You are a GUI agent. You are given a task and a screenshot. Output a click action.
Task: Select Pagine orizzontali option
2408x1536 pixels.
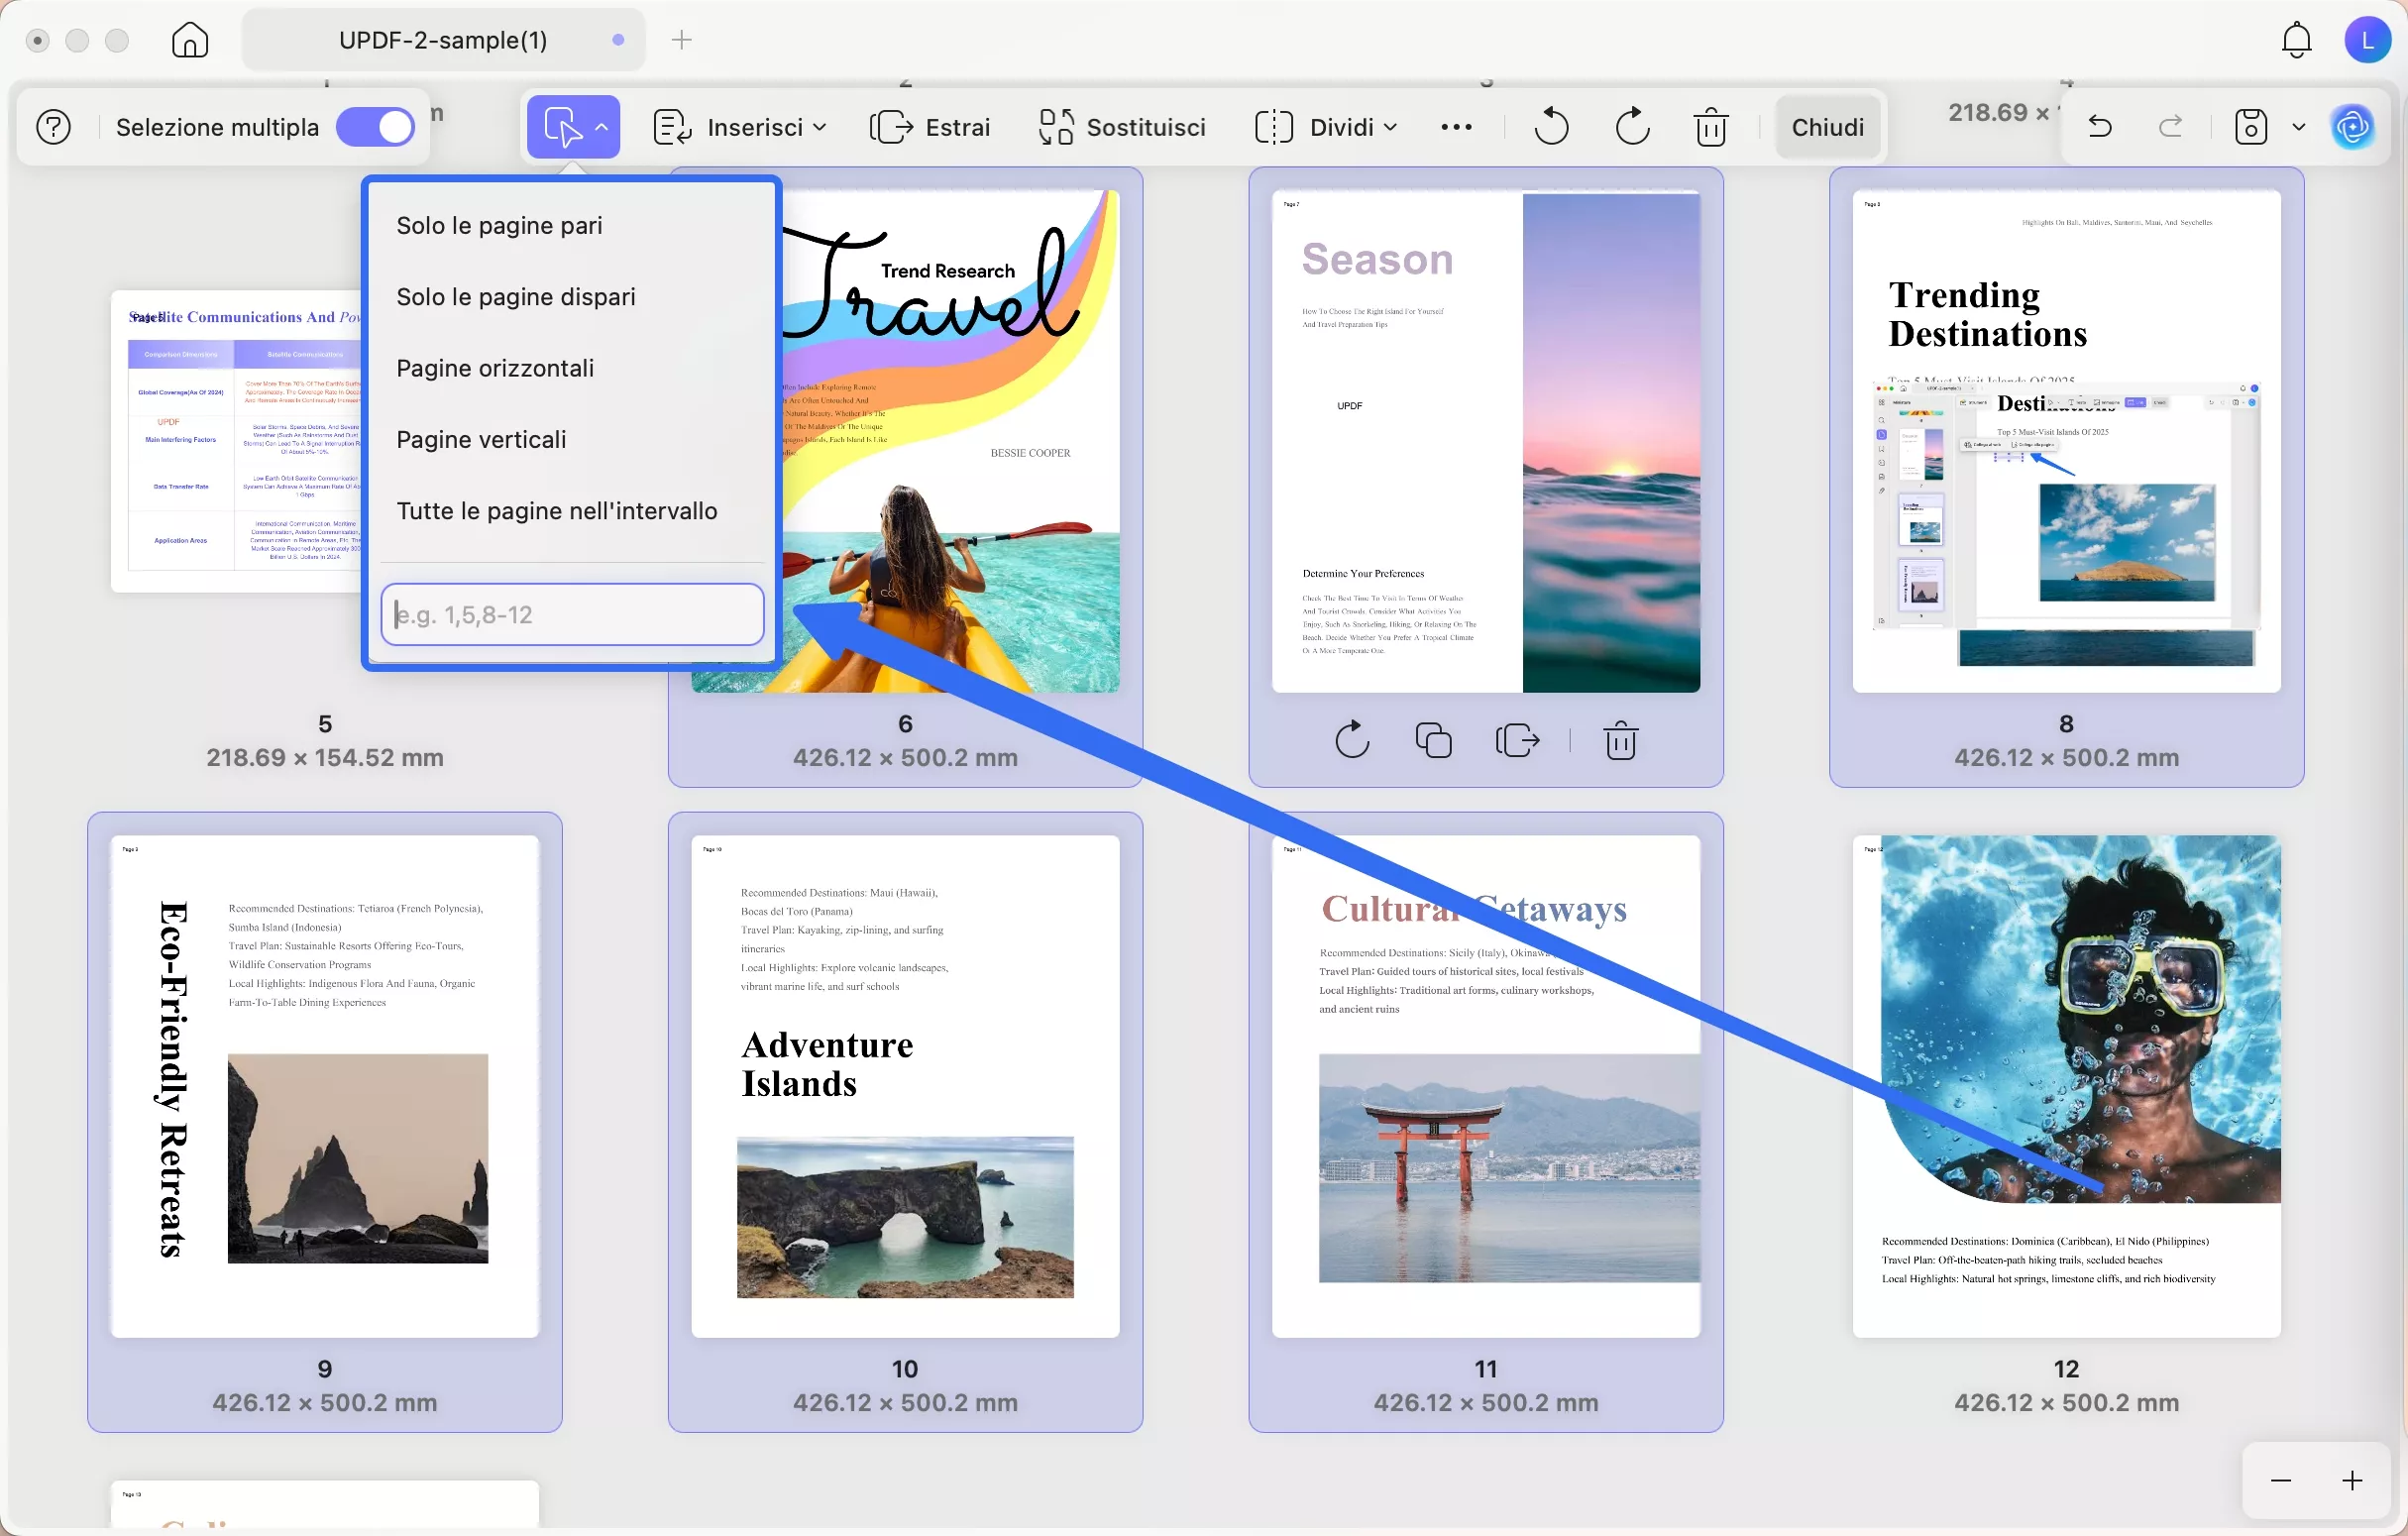pyautogui.click(x=495, y=368)
